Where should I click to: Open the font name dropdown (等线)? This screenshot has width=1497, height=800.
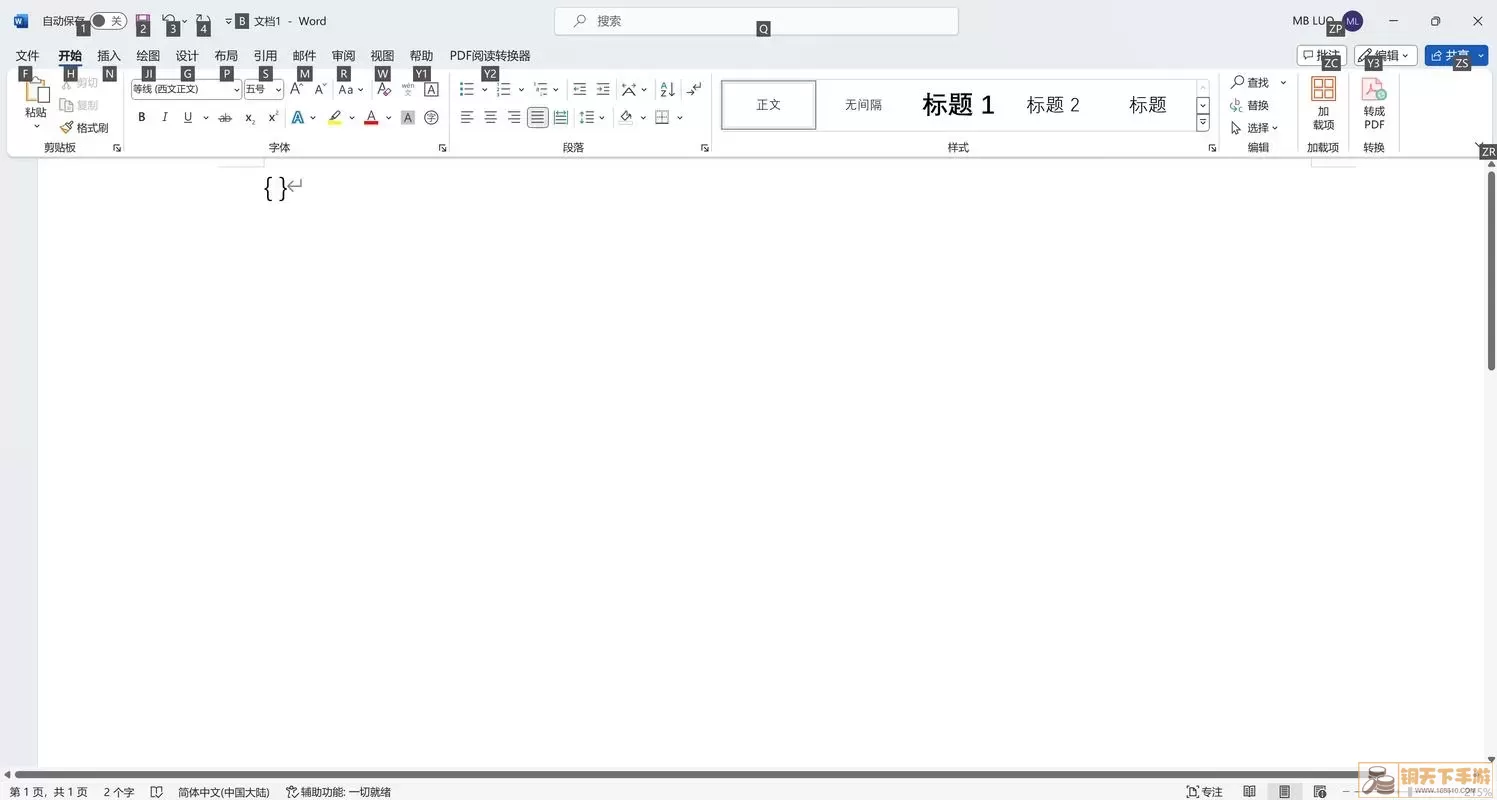[237, 90]
